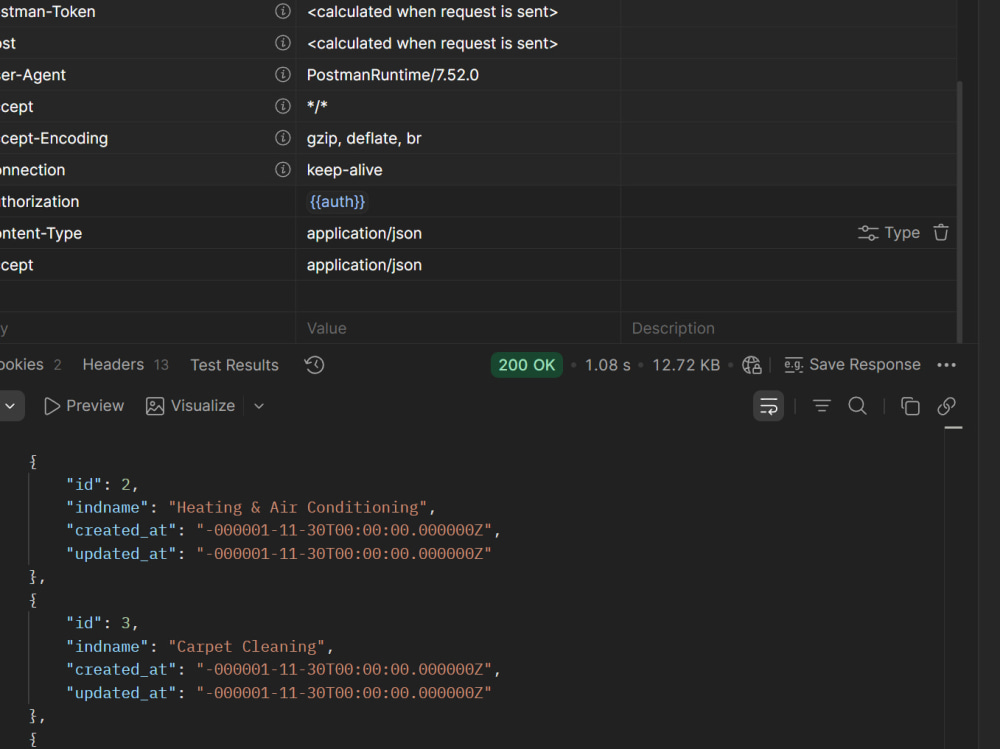Delete the Content-Type header with trash icon

941,233
